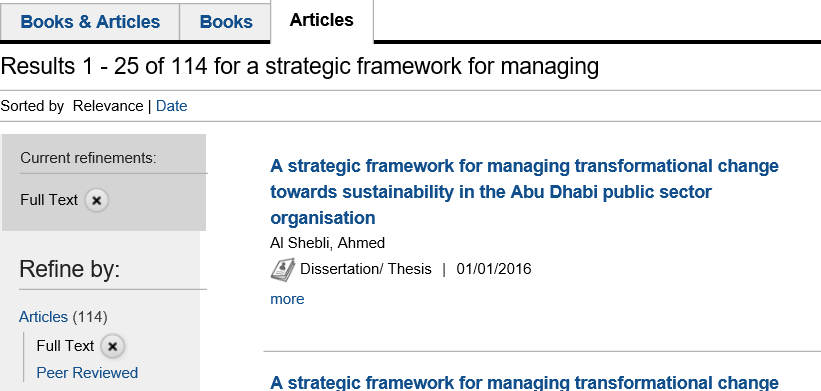This screenshot has height=391, width=821.
Task: Click the publication date 01/01/2016
Action: (494, 269)
